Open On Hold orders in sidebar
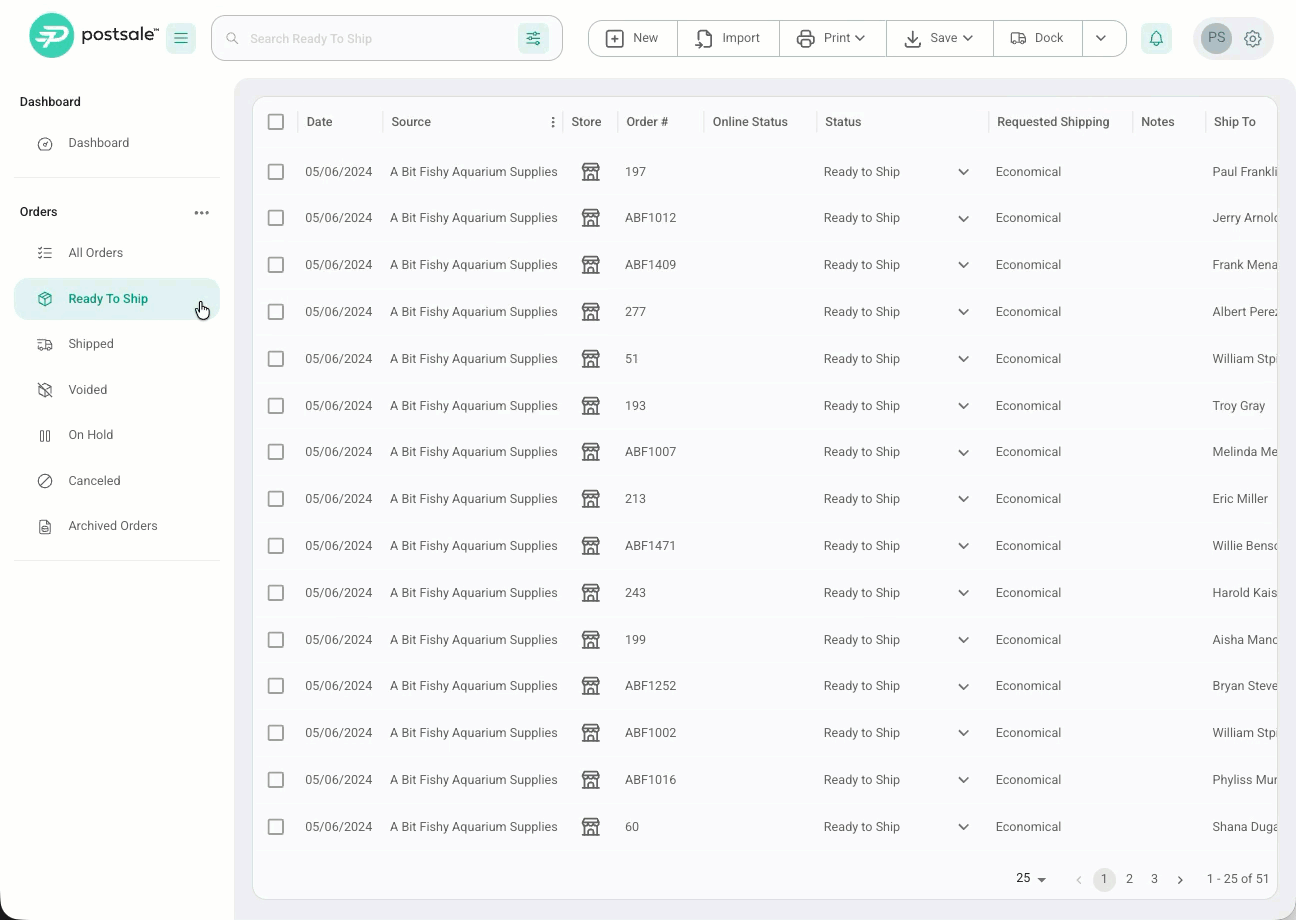This screenshot has height=920, width=1296. pyautogui.click(x=116, y=435)
